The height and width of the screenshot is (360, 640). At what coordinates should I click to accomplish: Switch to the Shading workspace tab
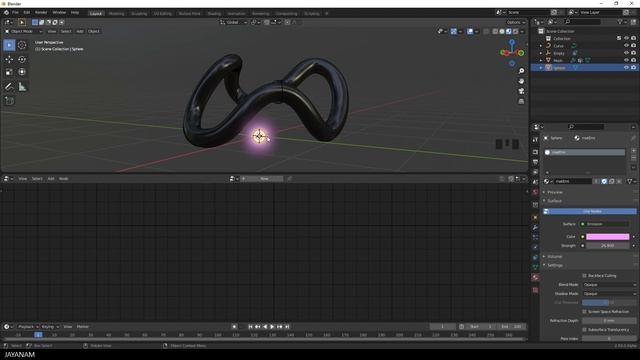[x=214, y=13]
